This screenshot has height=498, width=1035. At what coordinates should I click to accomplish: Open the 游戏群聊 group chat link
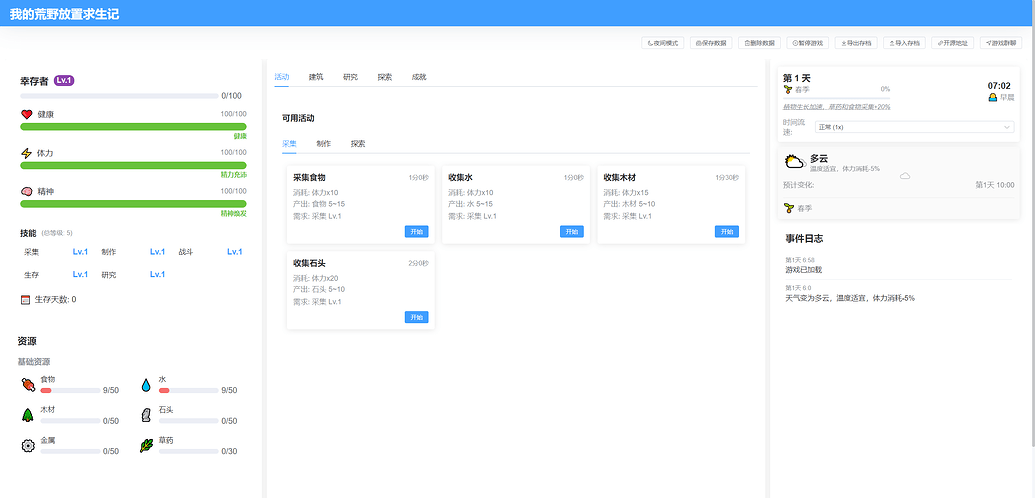[1001, 43]
